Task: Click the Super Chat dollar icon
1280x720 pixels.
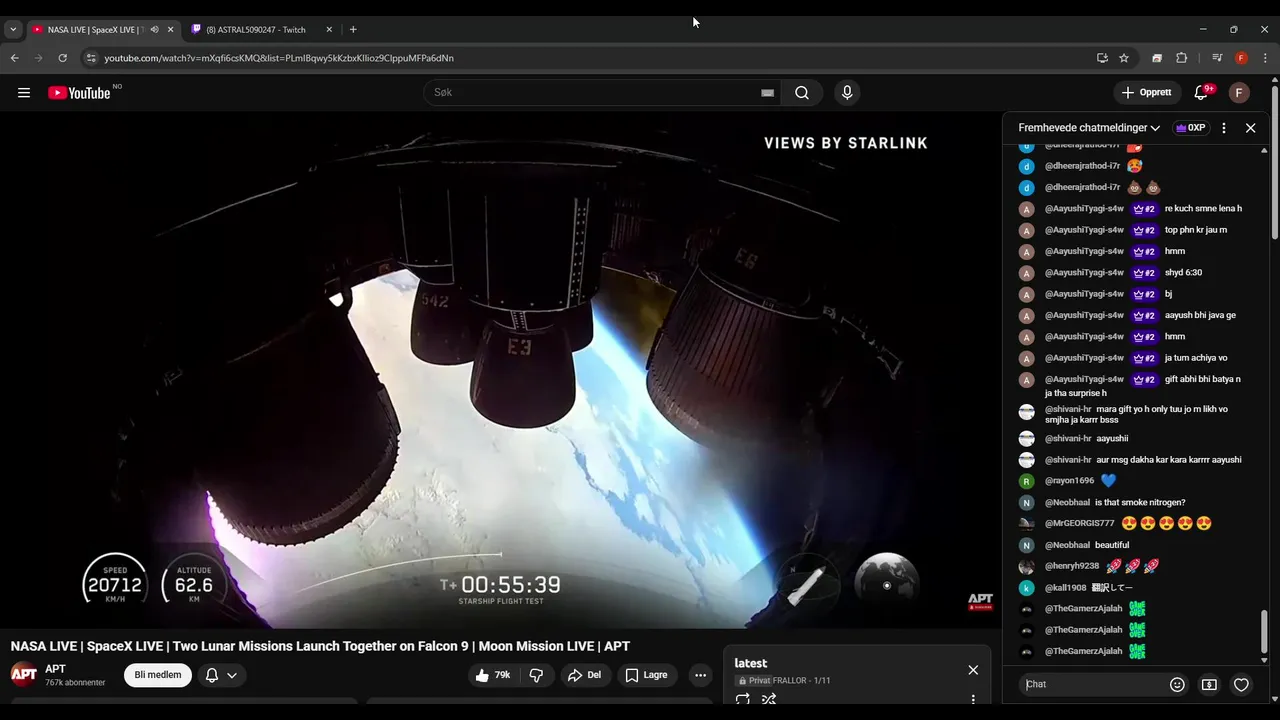Action: click(1209, 685)
